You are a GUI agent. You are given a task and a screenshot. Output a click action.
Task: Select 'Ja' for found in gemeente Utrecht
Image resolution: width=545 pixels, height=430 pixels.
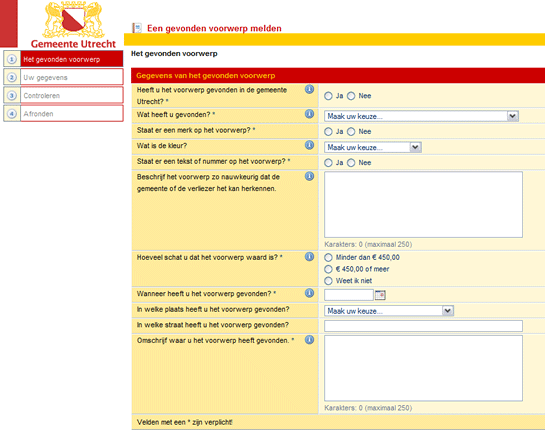328,96
